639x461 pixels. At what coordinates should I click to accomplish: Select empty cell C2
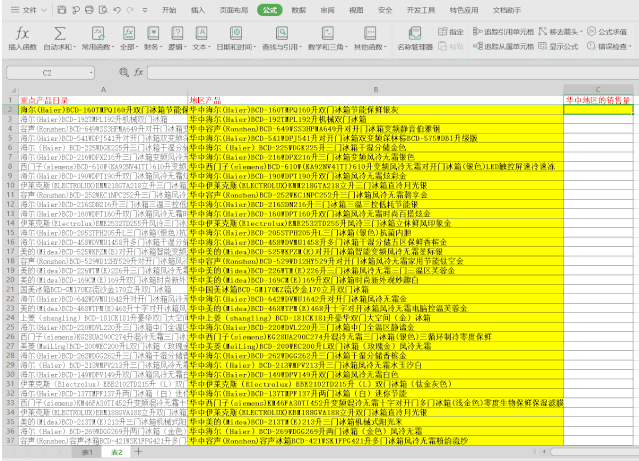point(598,109)
